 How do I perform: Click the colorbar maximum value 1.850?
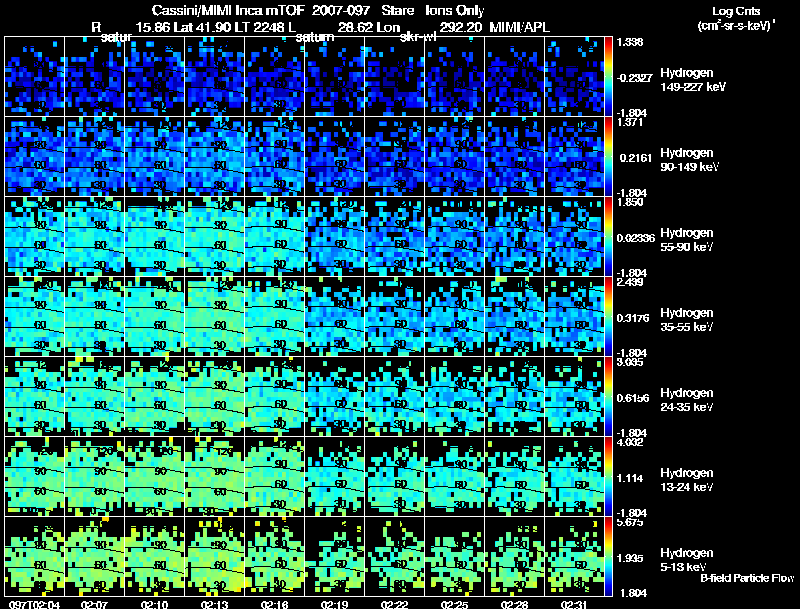pos(631,202)
